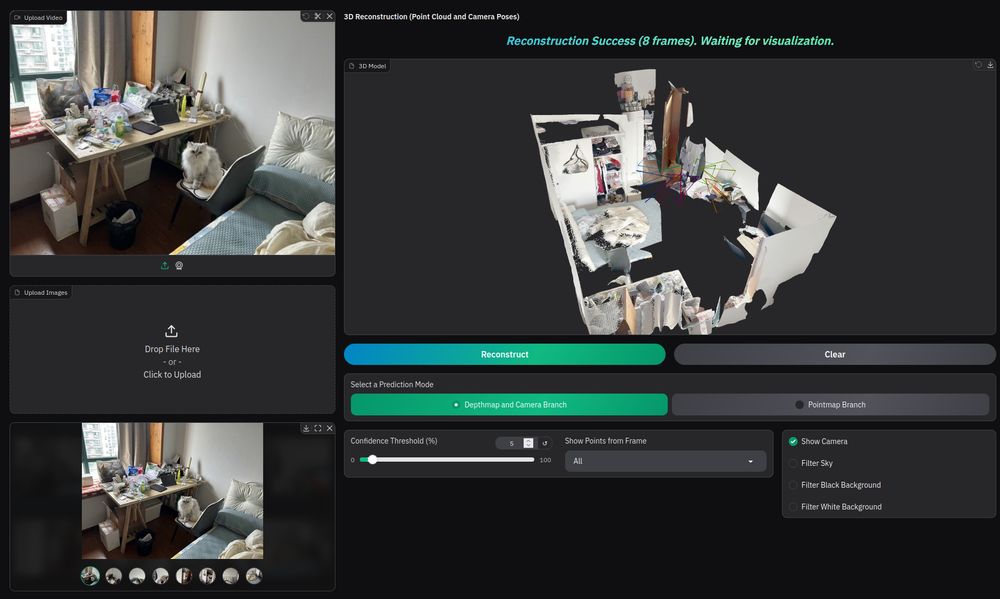The width and height of the screenshot is (1000, 599).
Task: Click the 'Select a Prediction Mode' label
Action: (x=392, y=384)
